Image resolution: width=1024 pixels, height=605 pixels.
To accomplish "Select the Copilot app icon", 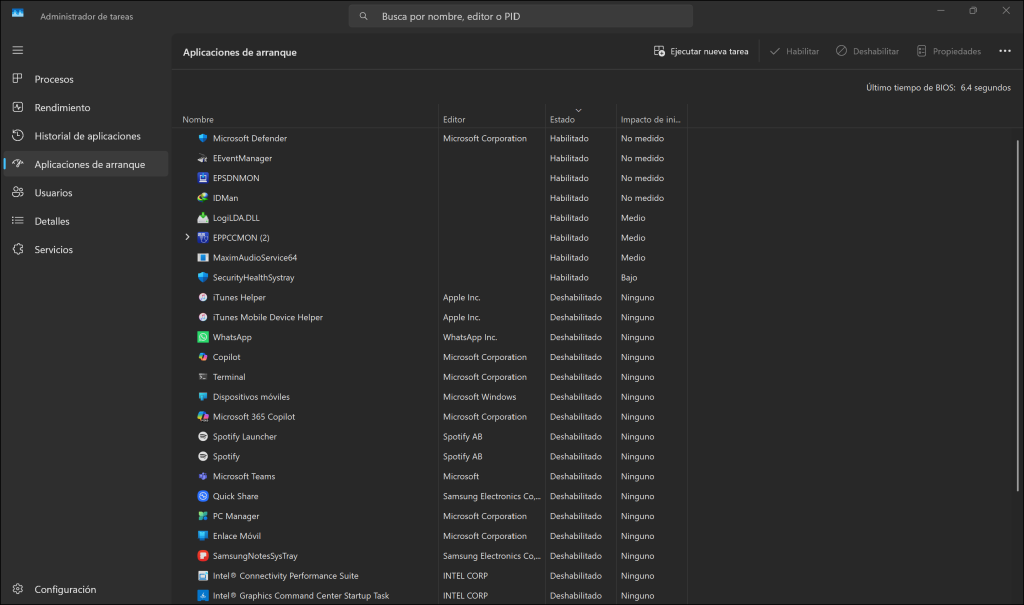I will pyautogui.click(x=203, y=357).
